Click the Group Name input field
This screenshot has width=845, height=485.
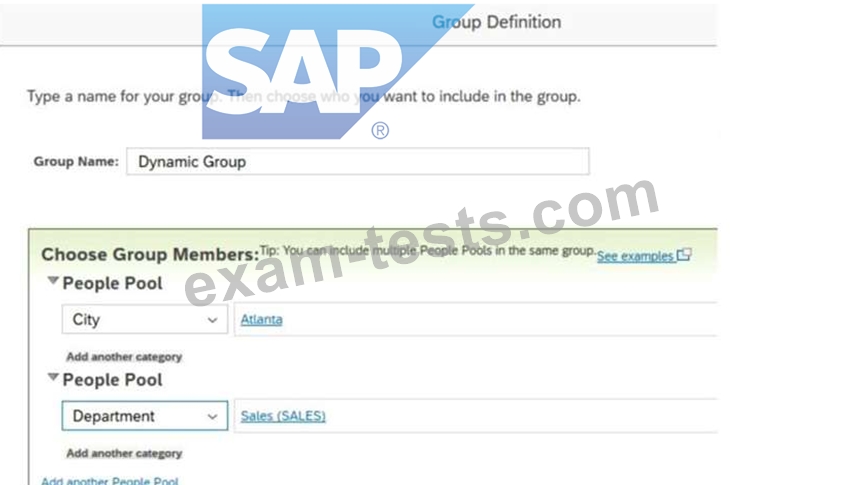tap(358, 162)
